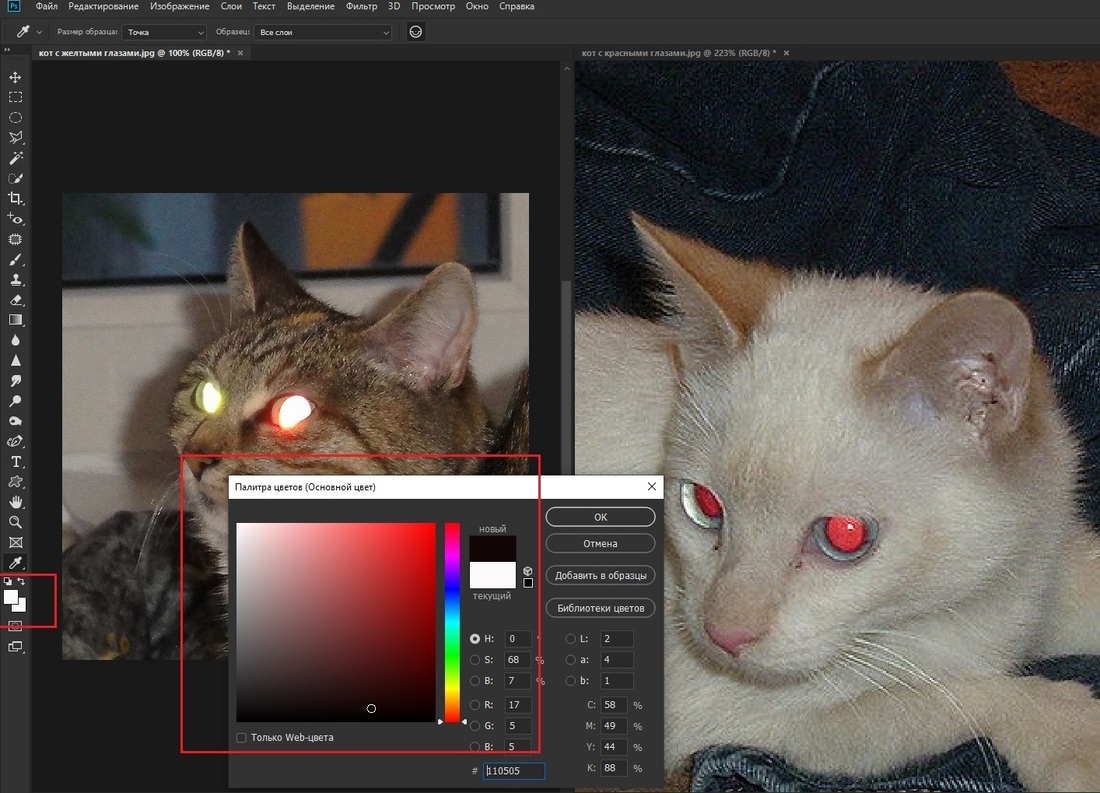Click 'Добавить в образцы' button
Image resolution: width=1100 pixels, height=793 pixels.
[600, 576]
